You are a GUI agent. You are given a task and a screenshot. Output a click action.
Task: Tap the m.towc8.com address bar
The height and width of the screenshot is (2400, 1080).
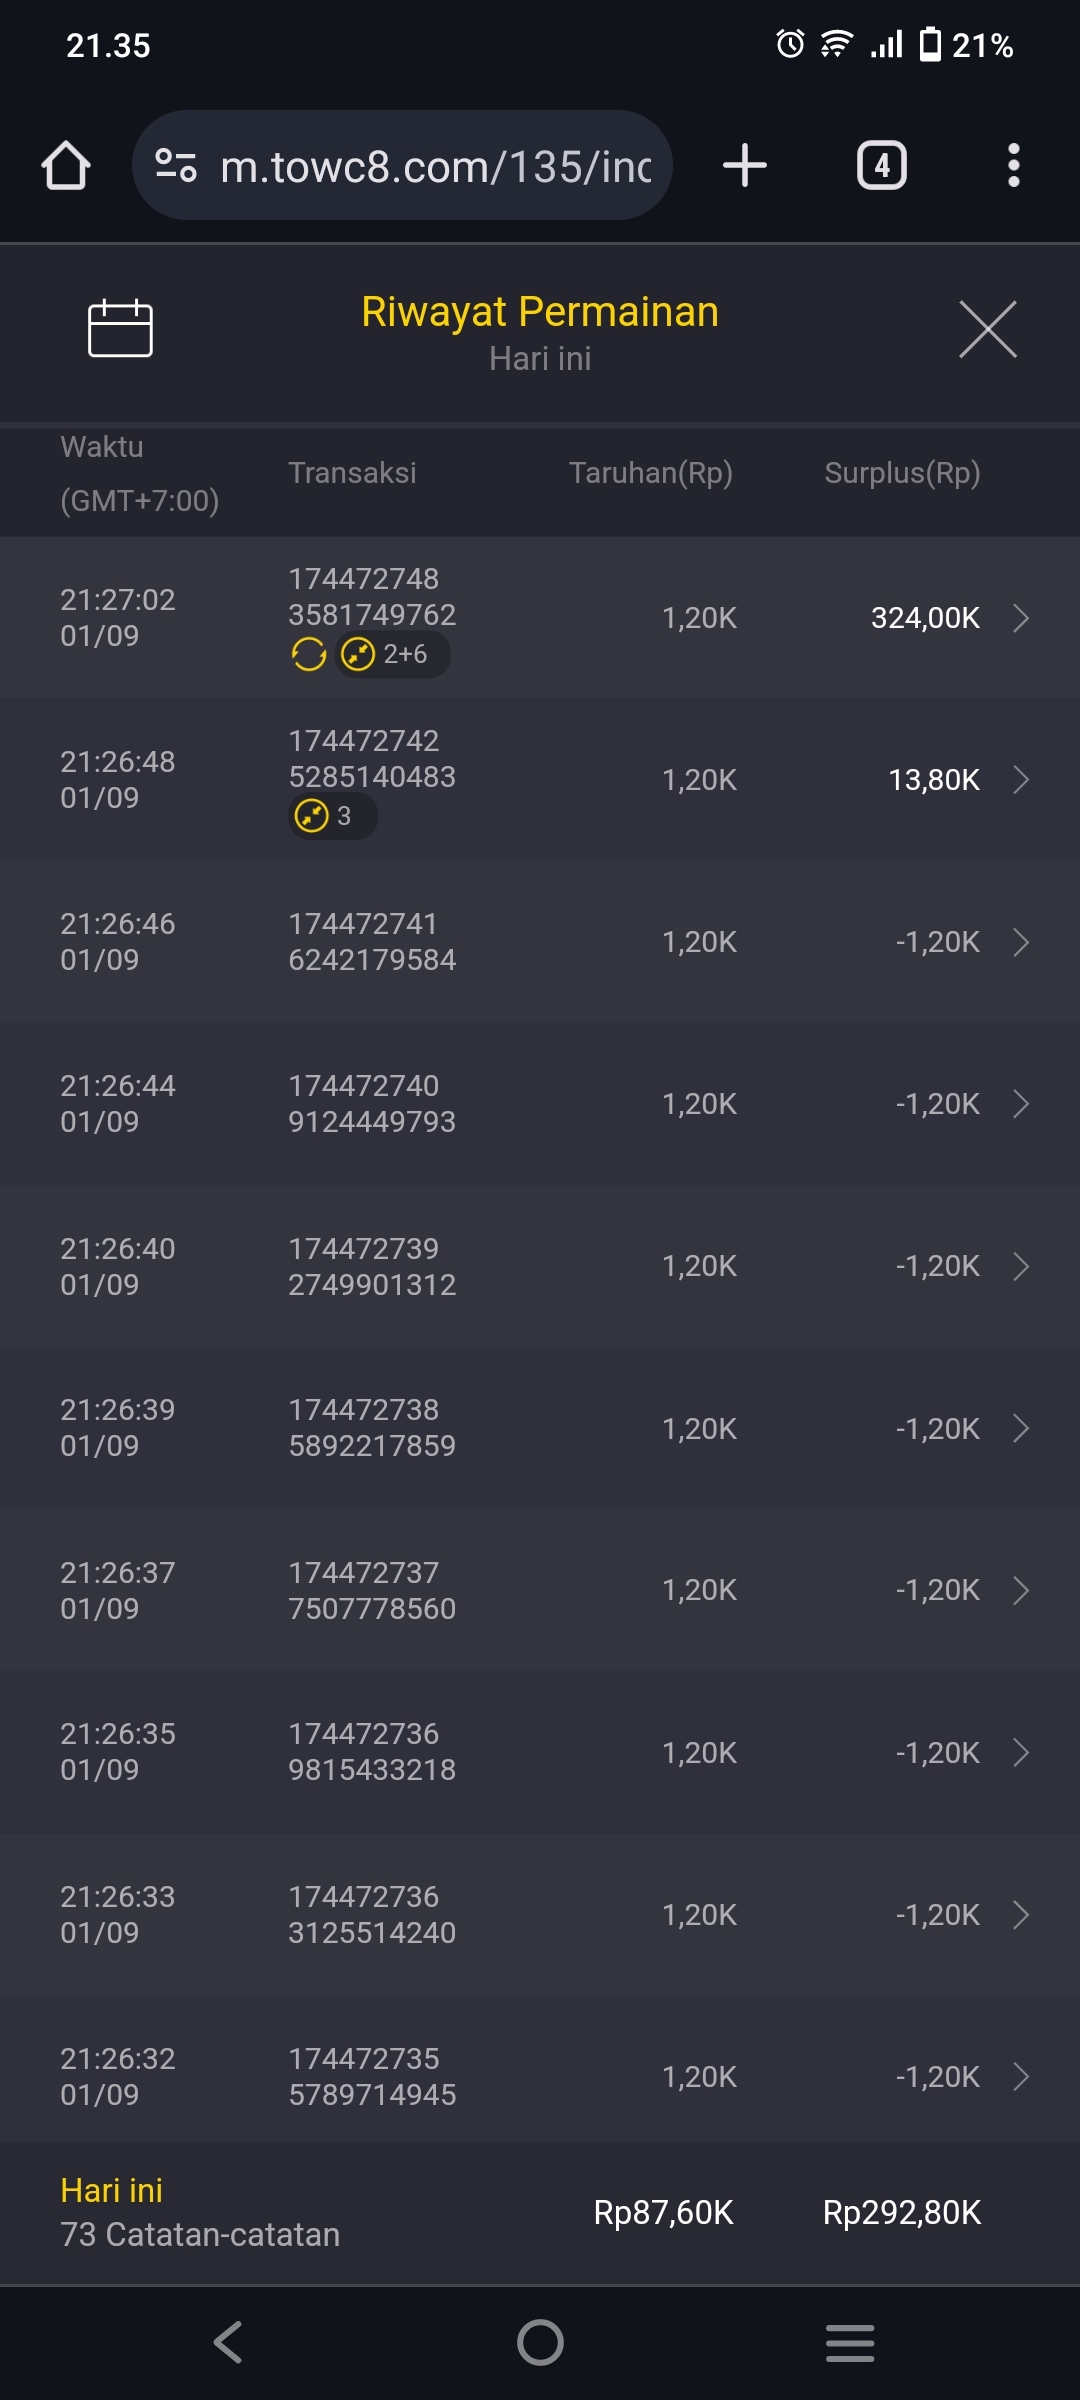tap(435, 166)
